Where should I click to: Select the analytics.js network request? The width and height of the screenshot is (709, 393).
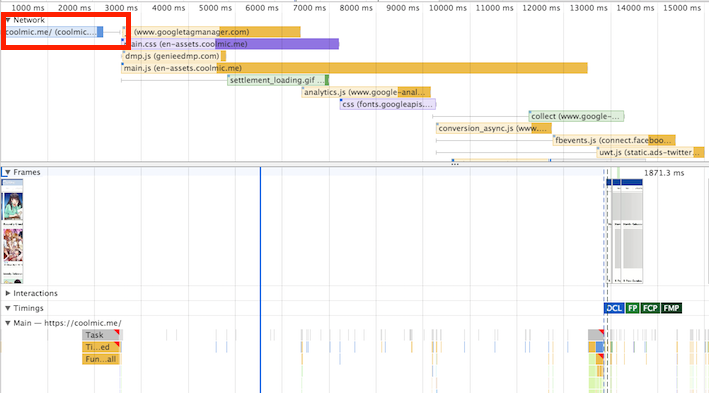pos(366,92)
